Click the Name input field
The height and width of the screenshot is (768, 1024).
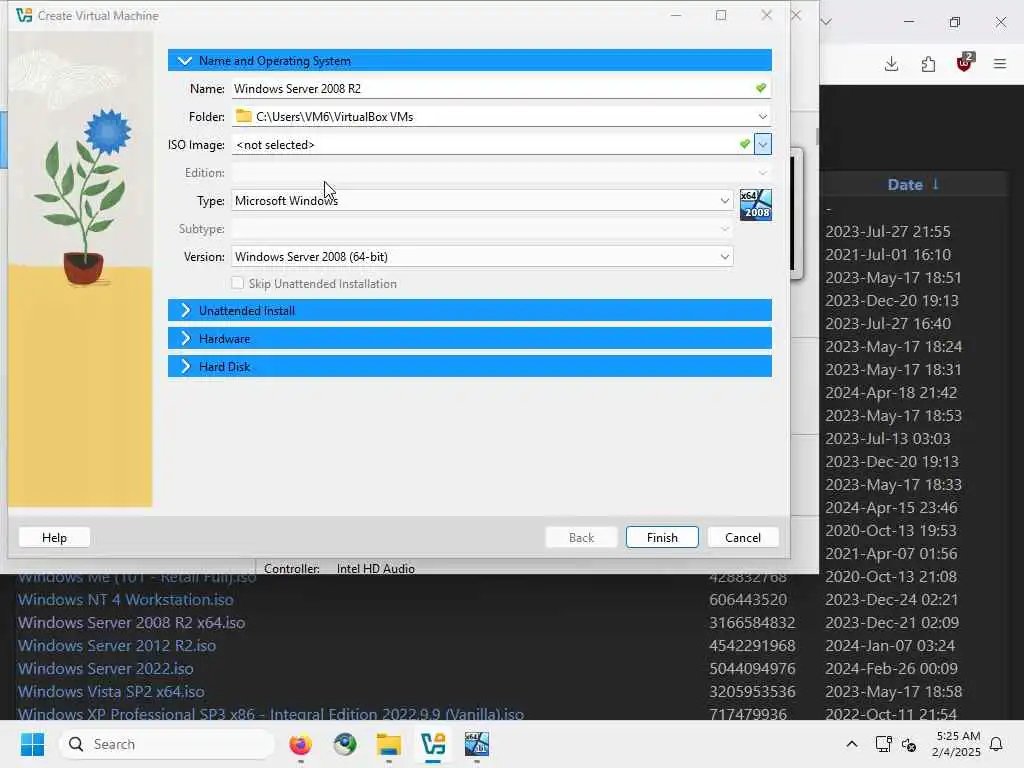(x=500, y=88)
